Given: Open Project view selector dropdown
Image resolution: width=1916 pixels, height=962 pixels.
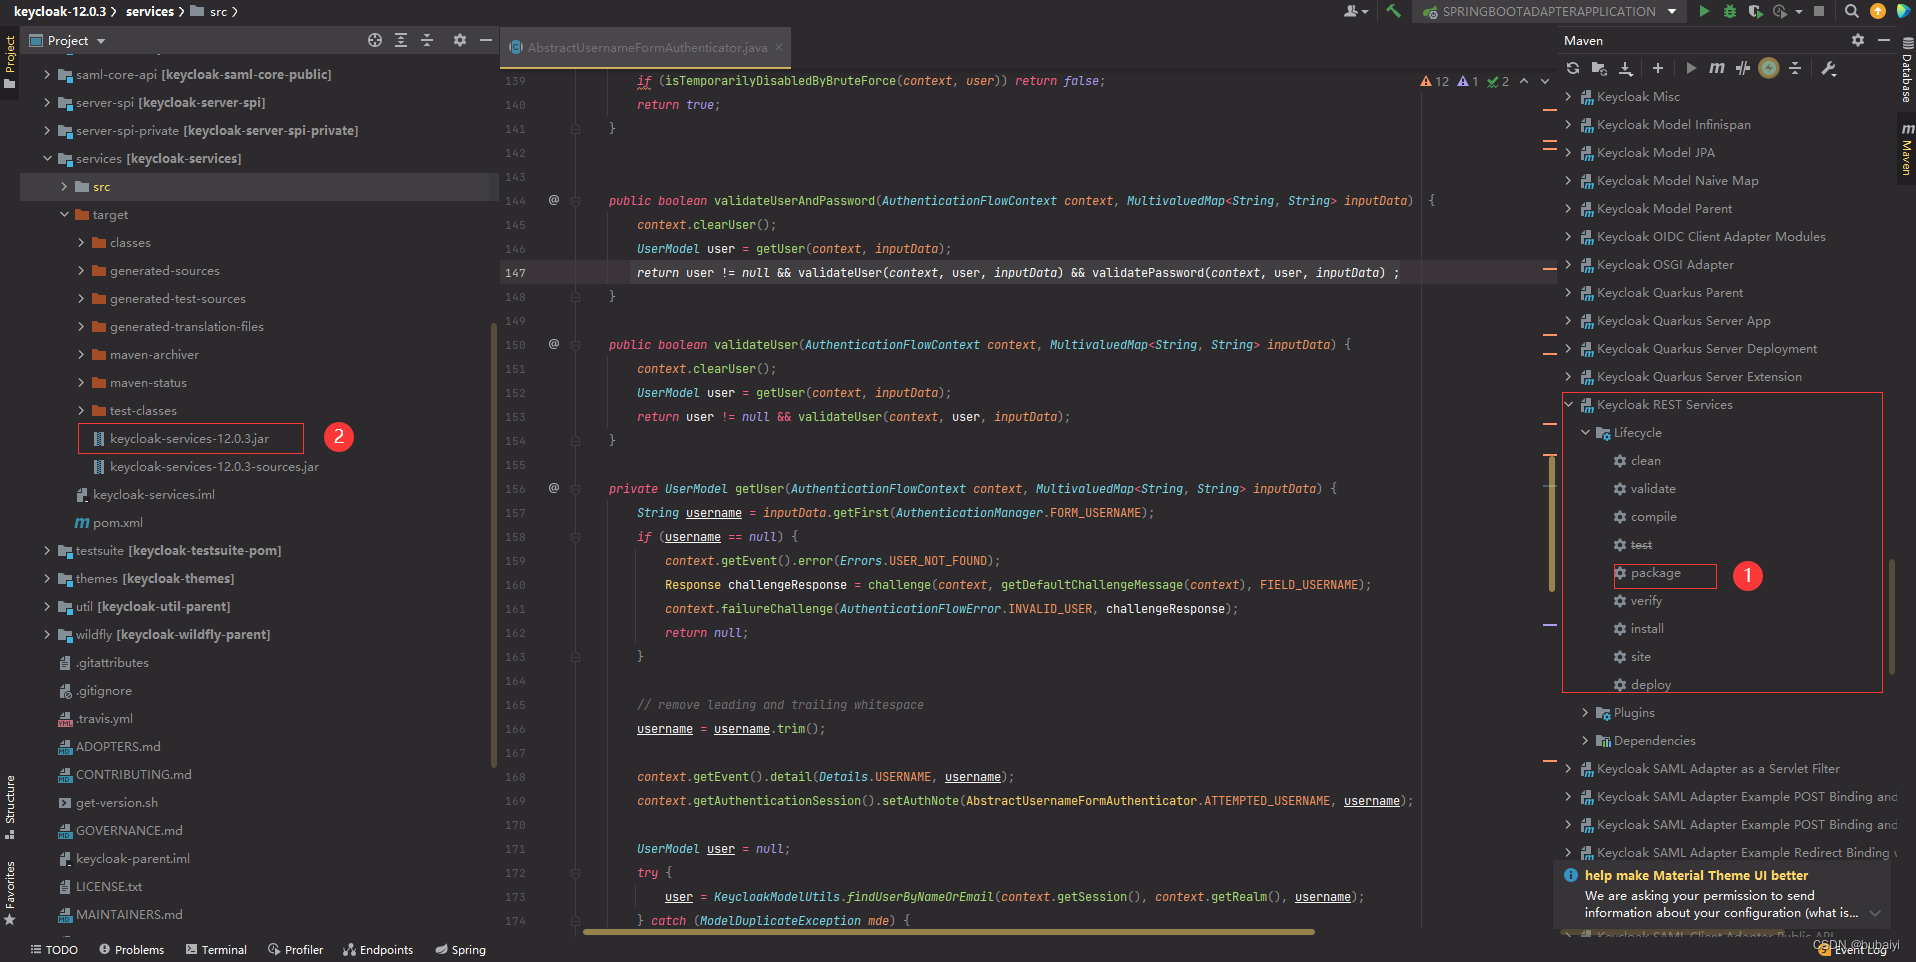Looking at the screenshot, I should pyautogui.click(x=68, y=40).
